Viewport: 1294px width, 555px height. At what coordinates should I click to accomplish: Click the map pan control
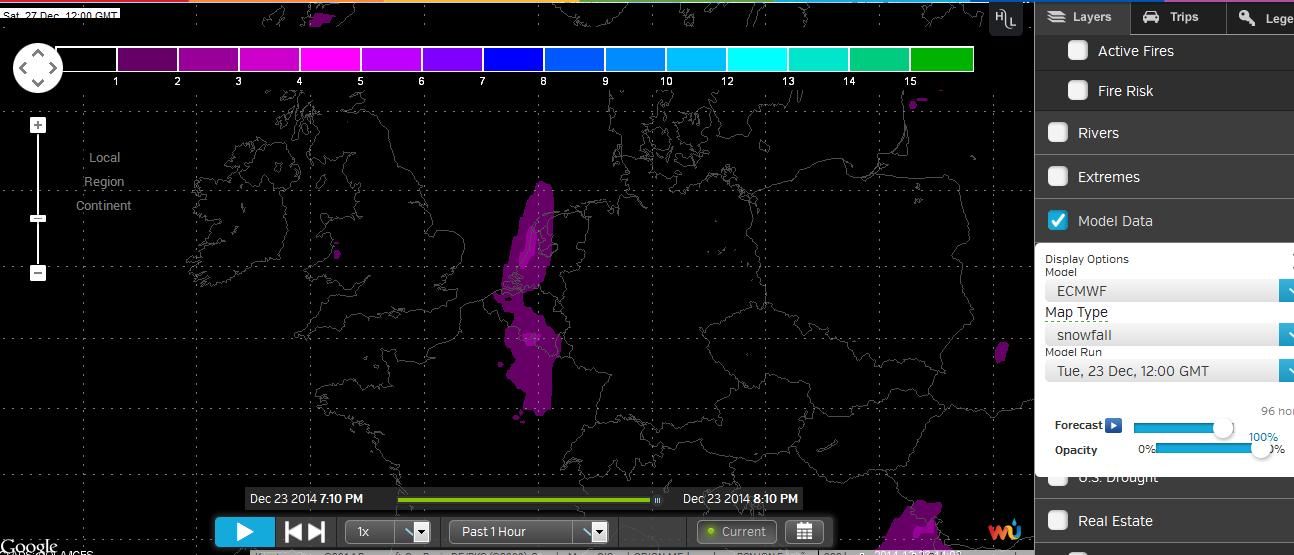pyautogui.click(x=38, y=68)
